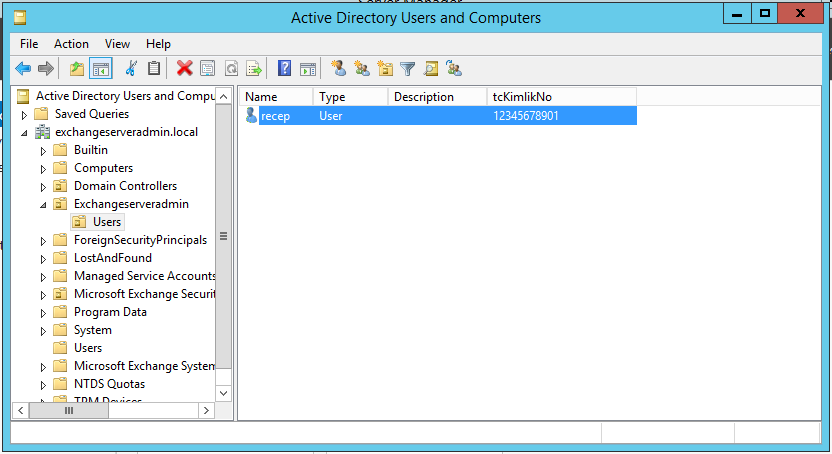This screenshot has width=832, height=454.
Task: Collapse the Exchangeserveradmin OU
Action: pyautogui.click(x=44, y=205)
